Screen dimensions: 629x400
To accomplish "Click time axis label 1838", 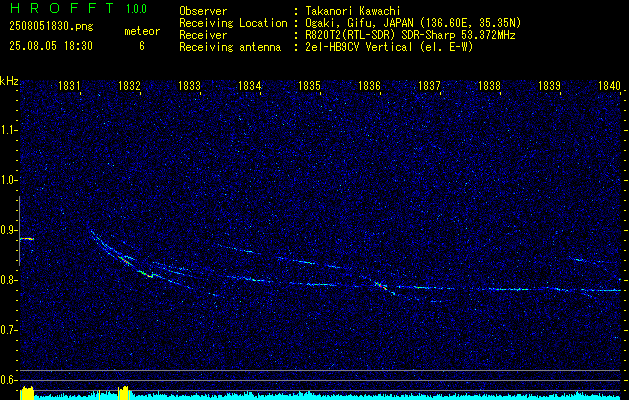I will point(489,85).
